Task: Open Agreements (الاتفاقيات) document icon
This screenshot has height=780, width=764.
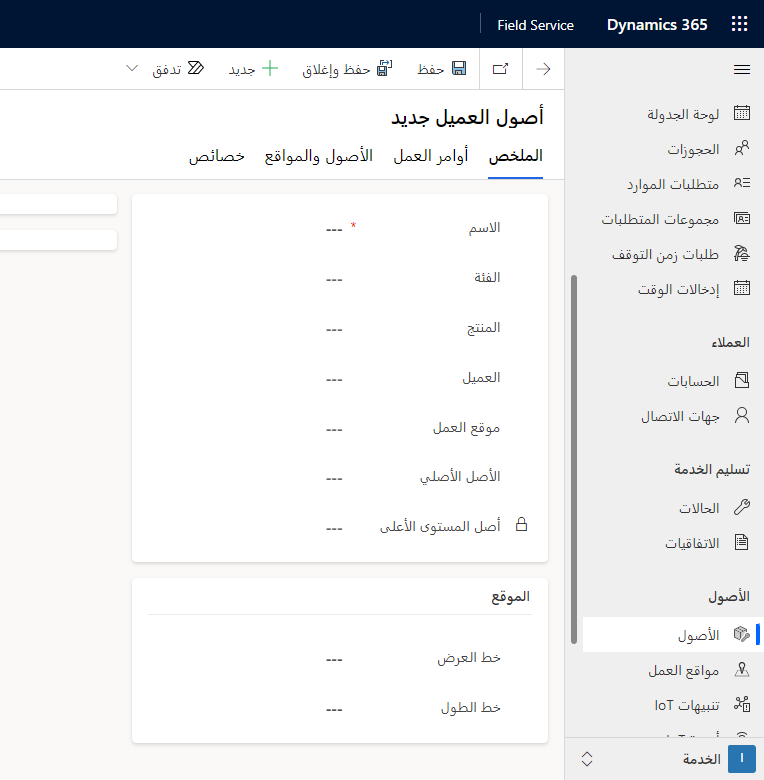Action: (742, 542)
